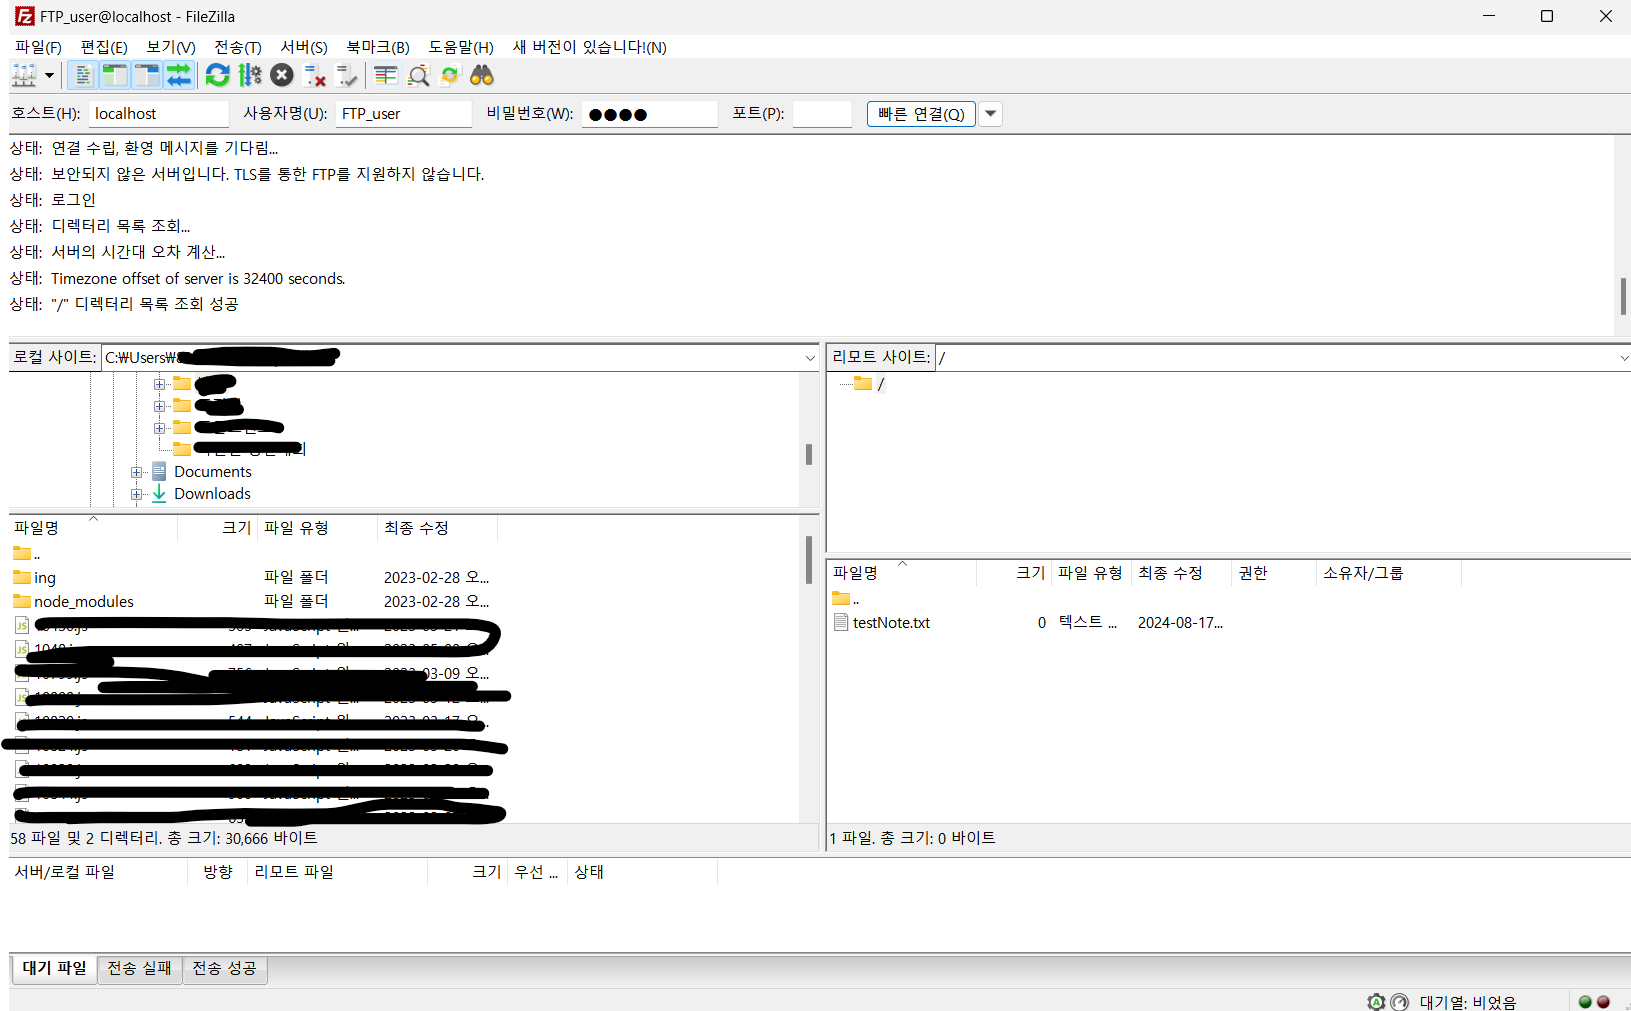This screenshot has width=1631, height=1011.
Task: Open the new version available menu
Action: (590, 47)
